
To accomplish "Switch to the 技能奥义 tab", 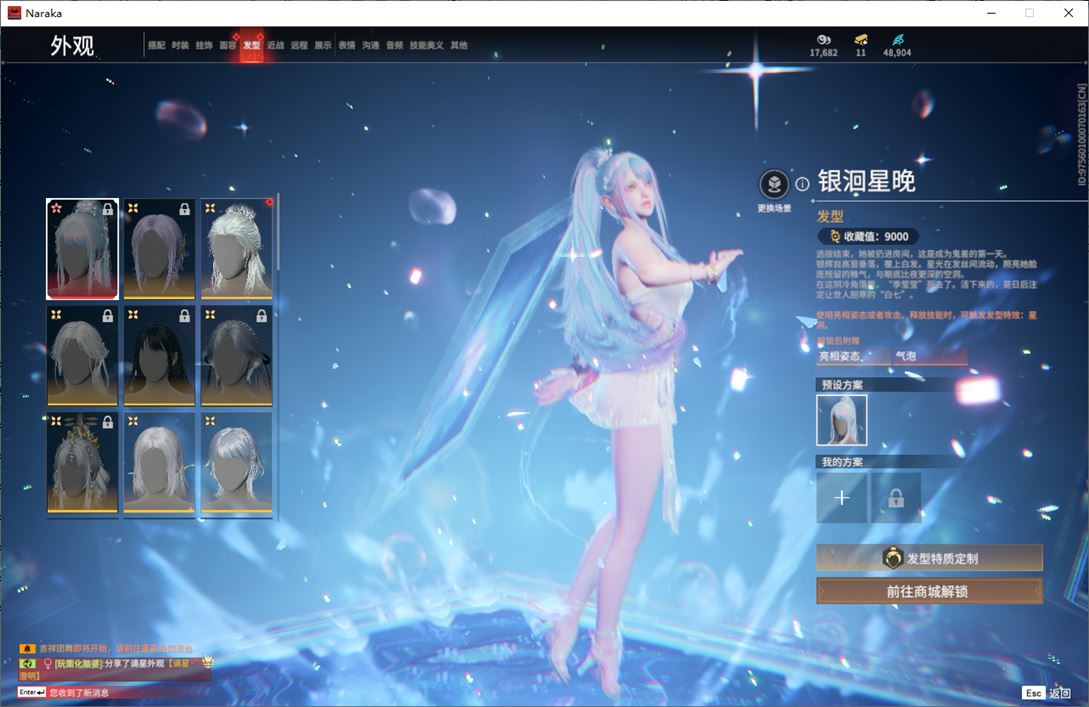I will [x=426, y=45].
